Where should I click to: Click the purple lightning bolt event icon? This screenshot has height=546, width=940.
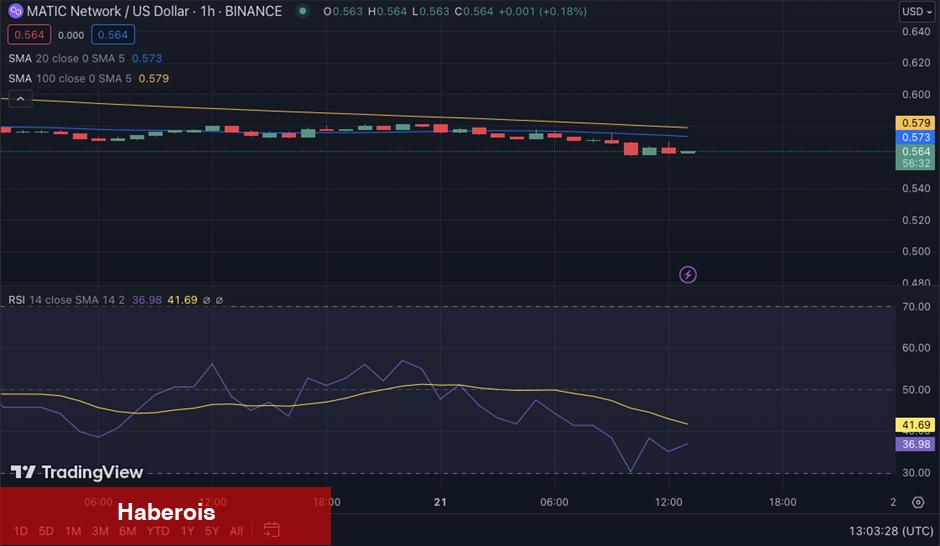tap(688, 274)
